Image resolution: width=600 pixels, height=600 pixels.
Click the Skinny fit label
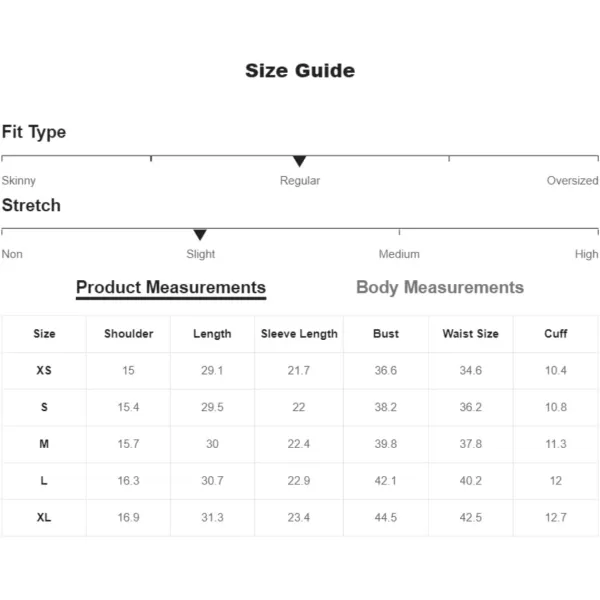[x=19, y=181]
